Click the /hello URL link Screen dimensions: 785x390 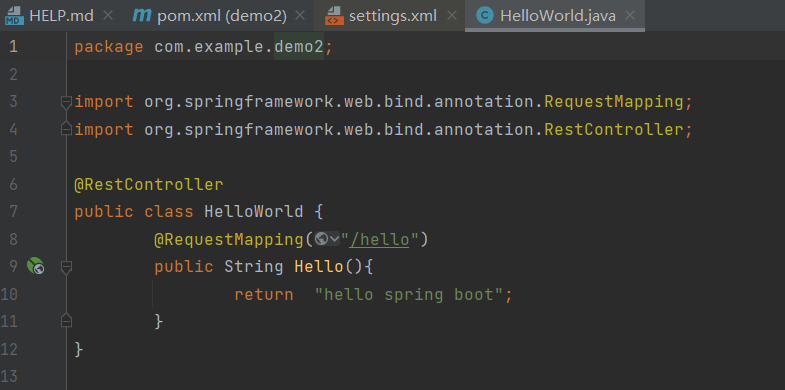[379, 240]
